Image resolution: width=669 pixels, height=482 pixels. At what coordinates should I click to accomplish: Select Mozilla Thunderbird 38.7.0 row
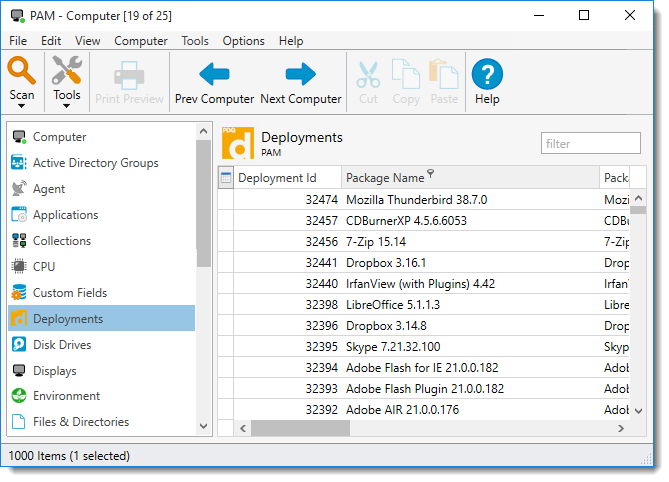coord(424,200)
